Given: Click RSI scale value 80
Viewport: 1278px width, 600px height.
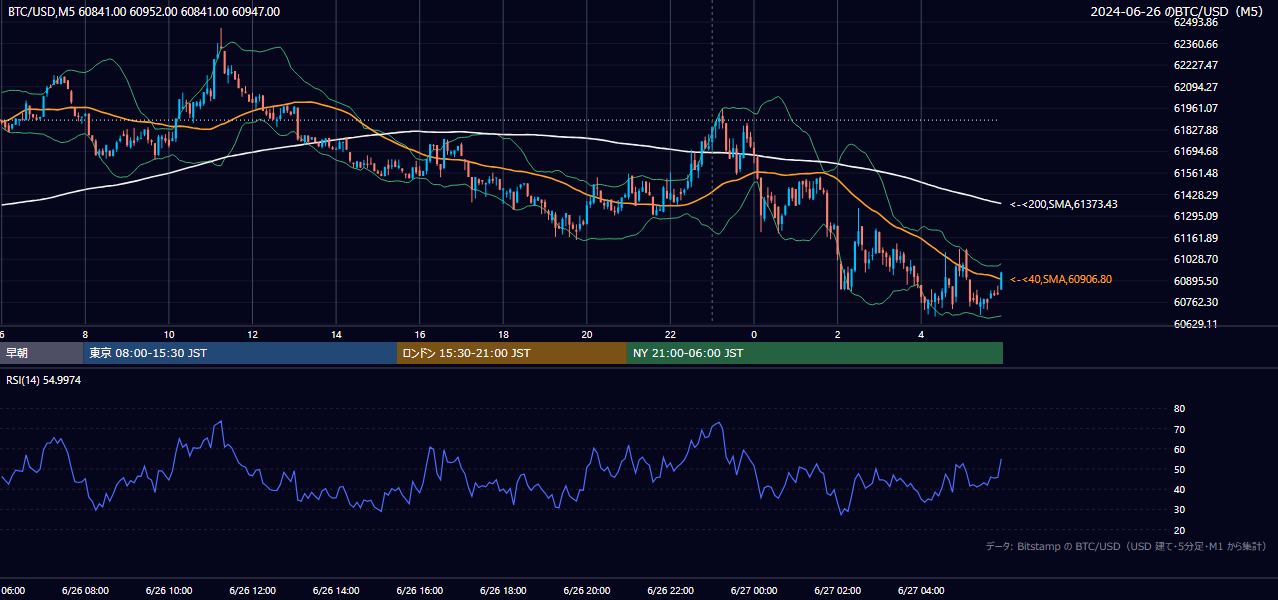Looking at the screenshot, I should tap(1179, 409).
